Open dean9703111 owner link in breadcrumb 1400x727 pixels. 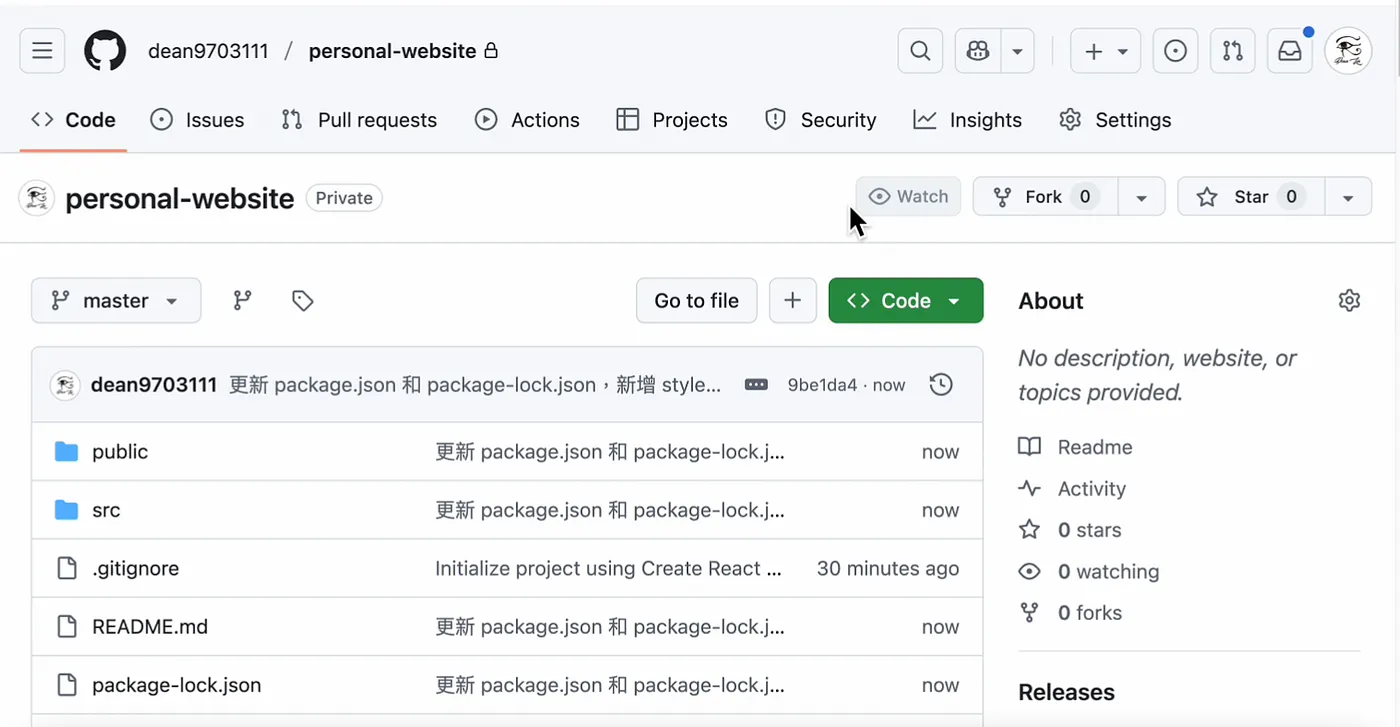(x=208, y=51)
